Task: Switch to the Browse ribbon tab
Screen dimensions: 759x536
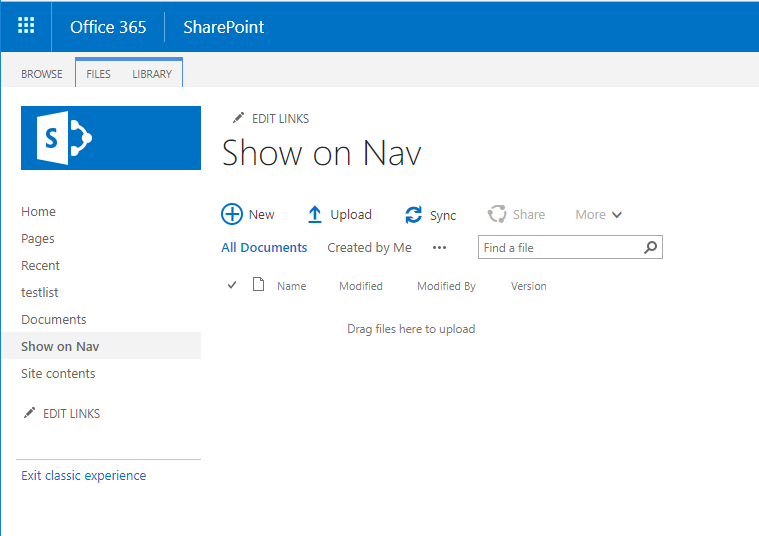Action: pyautogui.click(x=42, y=74)
